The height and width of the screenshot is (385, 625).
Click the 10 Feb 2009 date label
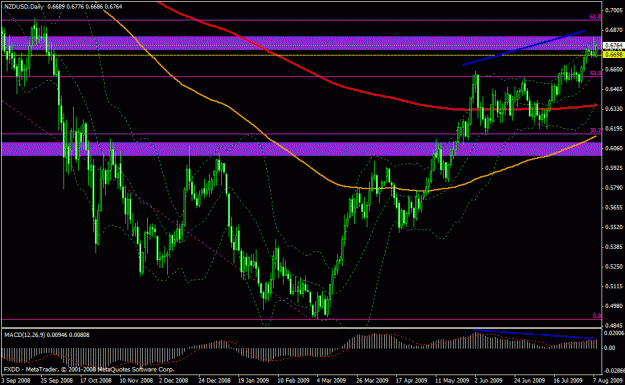(294, 381)
